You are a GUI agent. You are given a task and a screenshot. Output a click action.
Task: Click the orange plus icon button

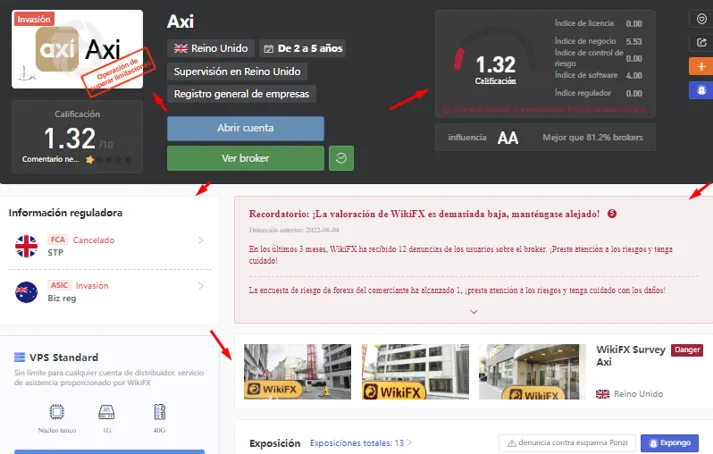pyautogui.click(x=701, y=66)
